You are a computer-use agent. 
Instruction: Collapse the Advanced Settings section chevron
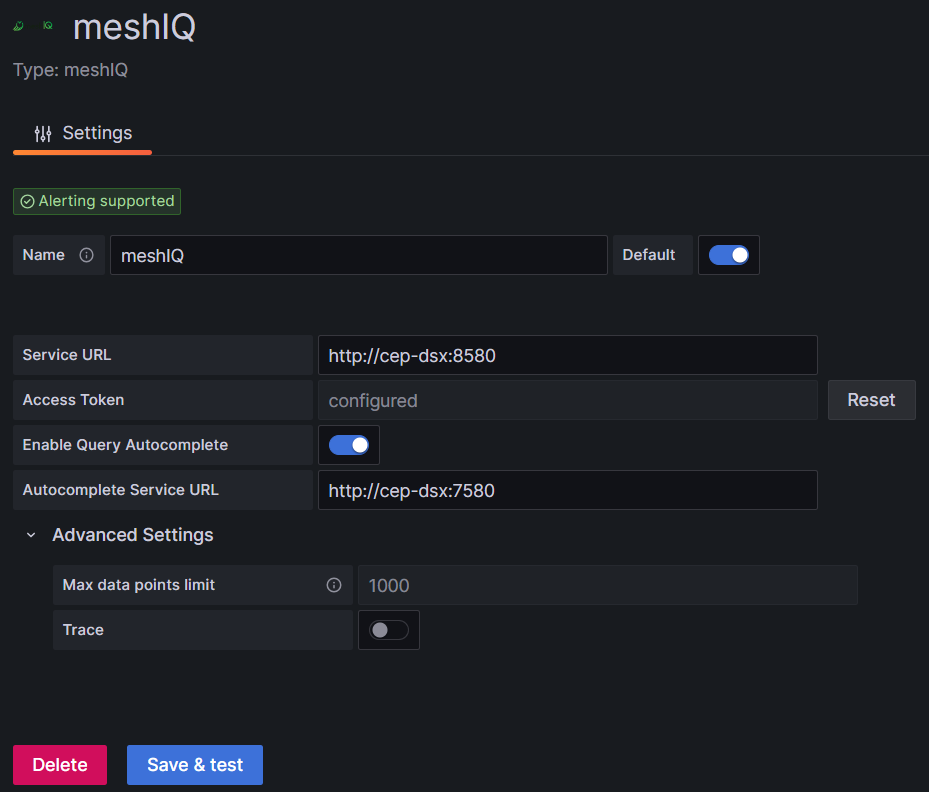click(31, 535)
